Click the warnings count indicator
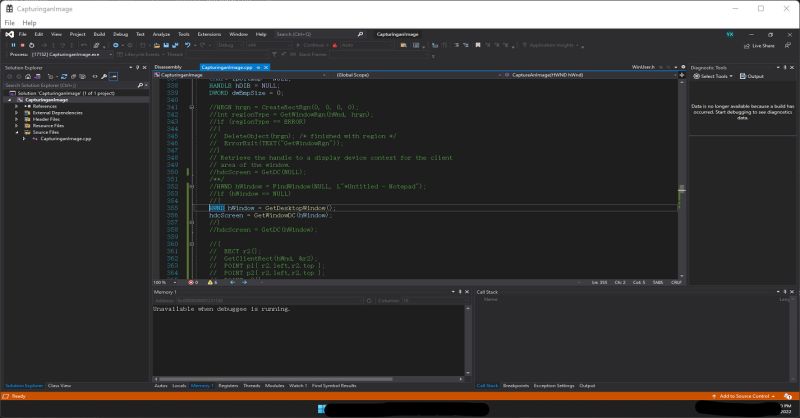The image size is (800, 418). [212, 282]
